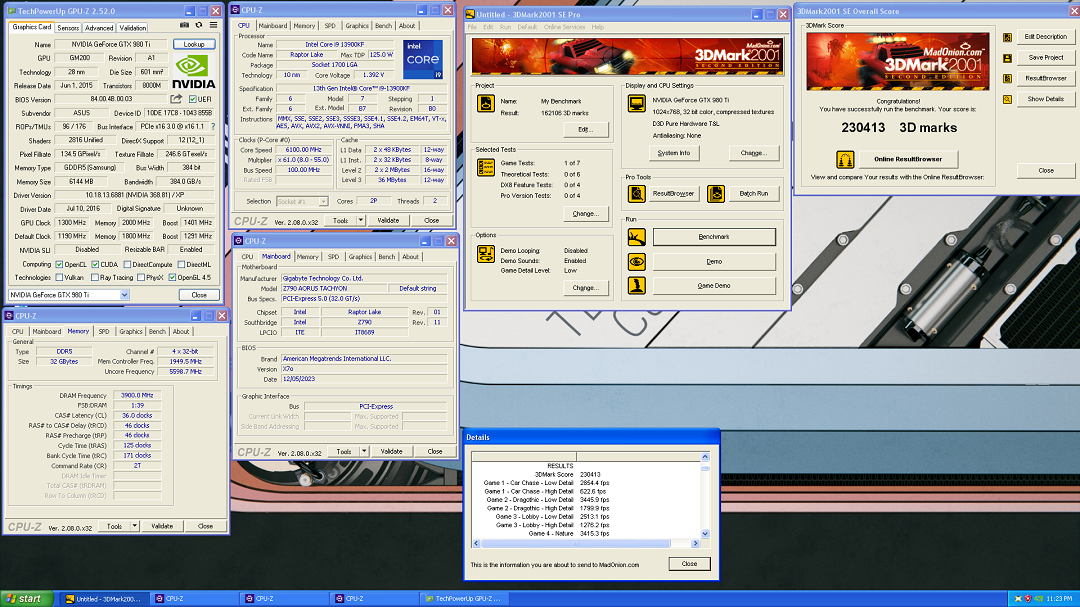Switch to Advanced tab in GPU-Z
The height and width of the screenshot is (607, 1080).
click(x=98, y=28)
